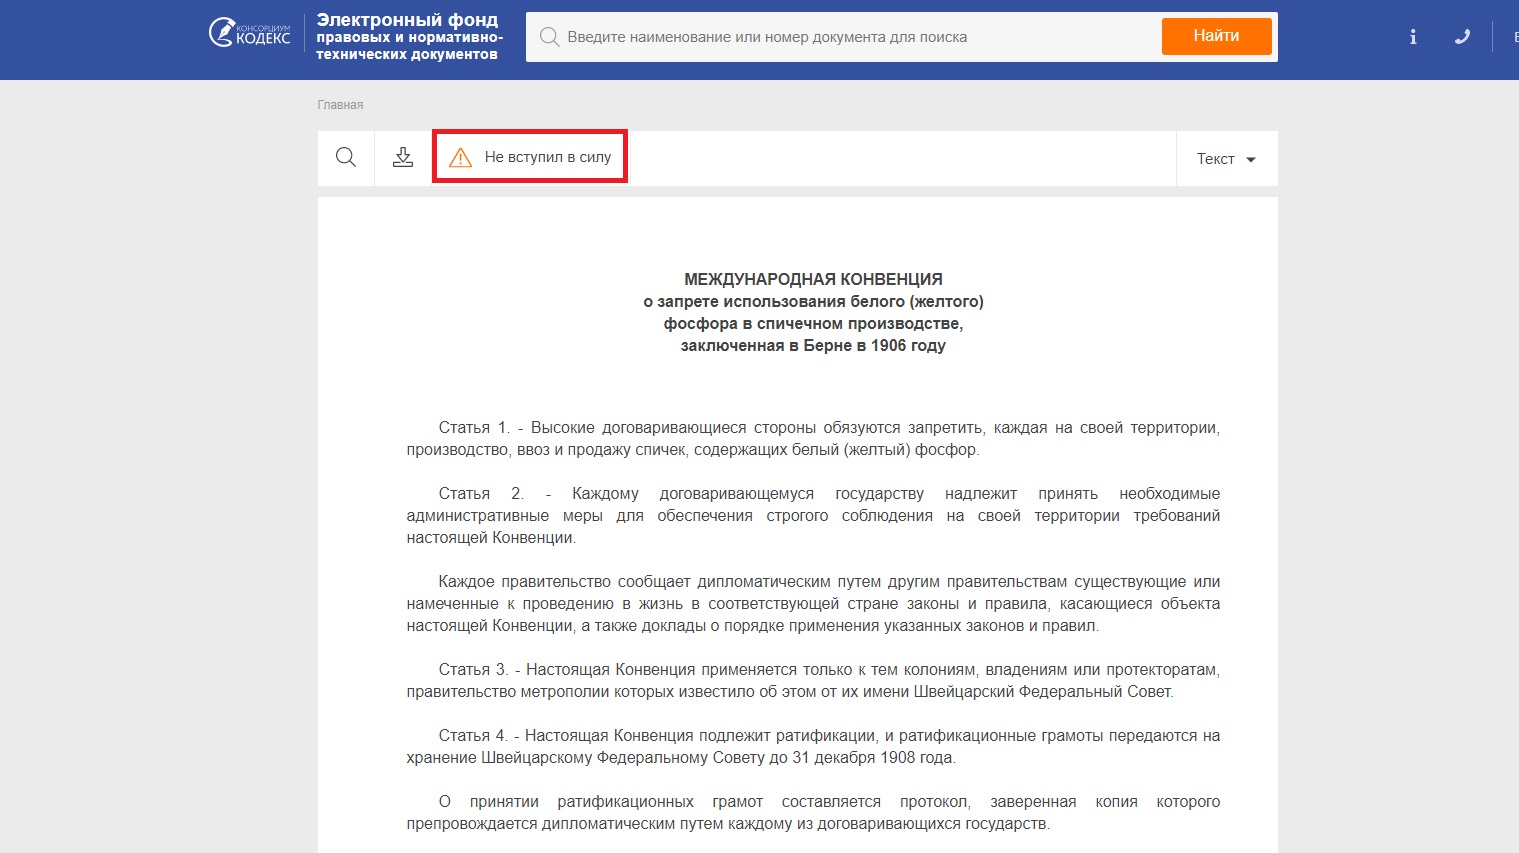Open the info icon in header
The image size is (1519, 853).
[1413, 37]
